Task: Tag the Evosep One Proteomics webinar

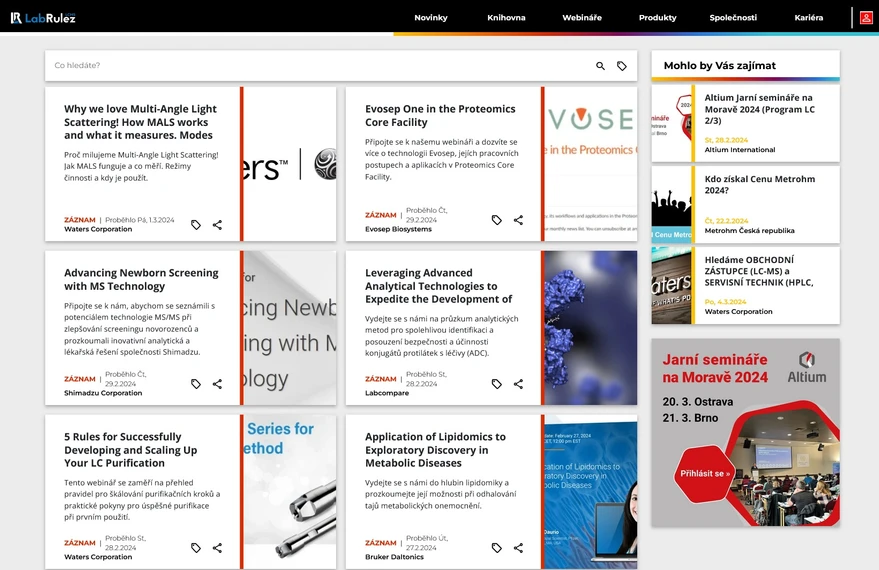Action: pos(497,220)
